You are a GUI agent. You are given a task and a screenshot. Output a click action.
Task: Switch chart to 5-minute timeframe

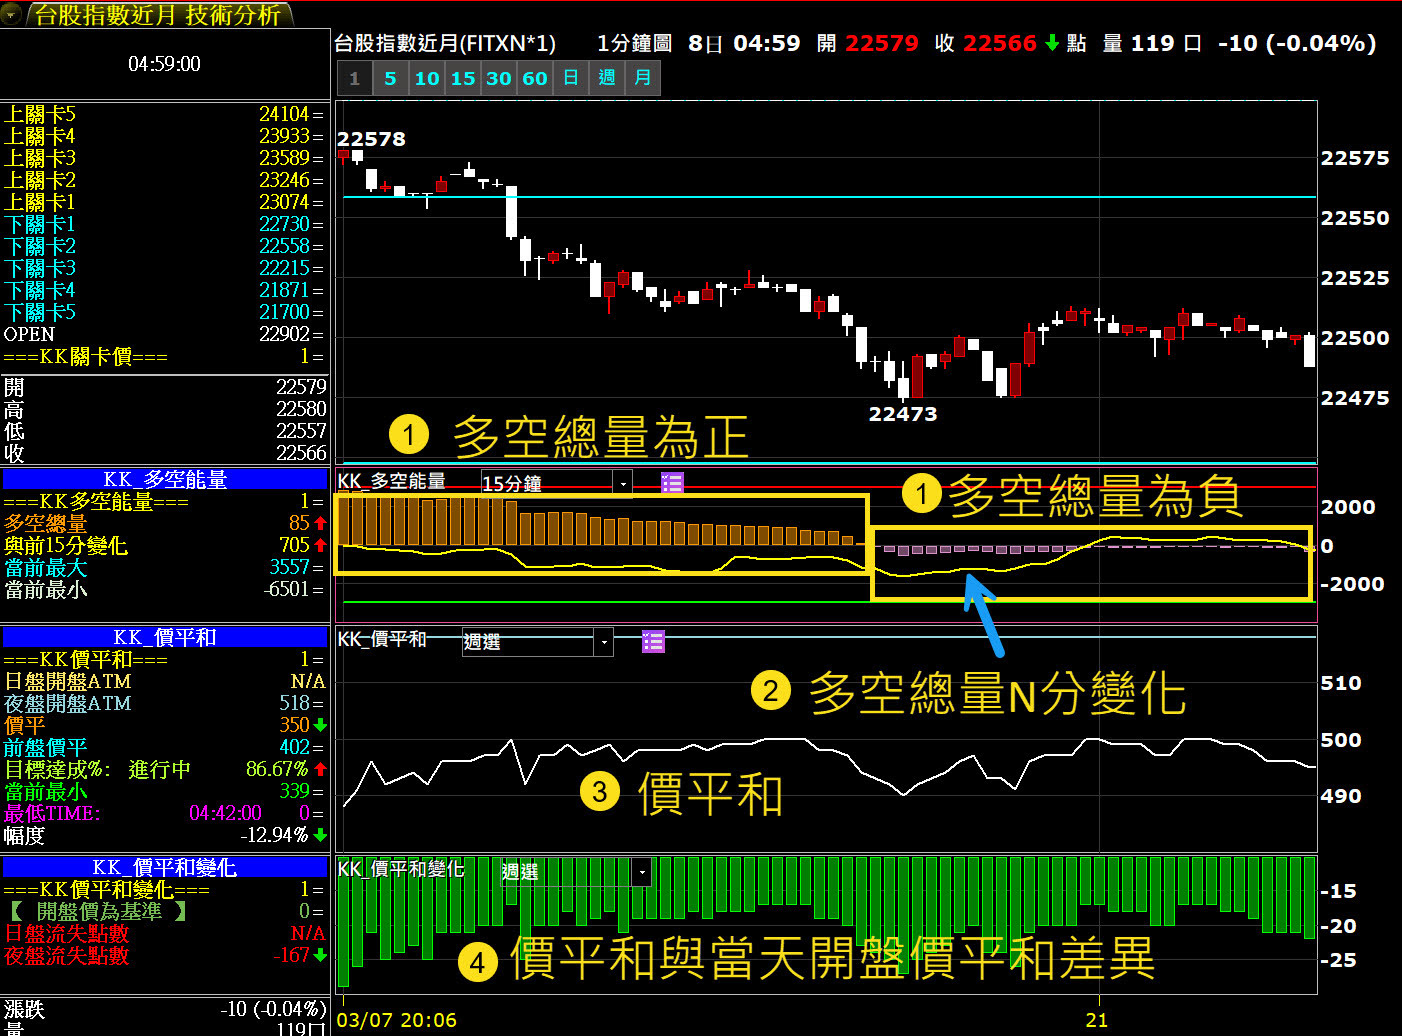390,78
